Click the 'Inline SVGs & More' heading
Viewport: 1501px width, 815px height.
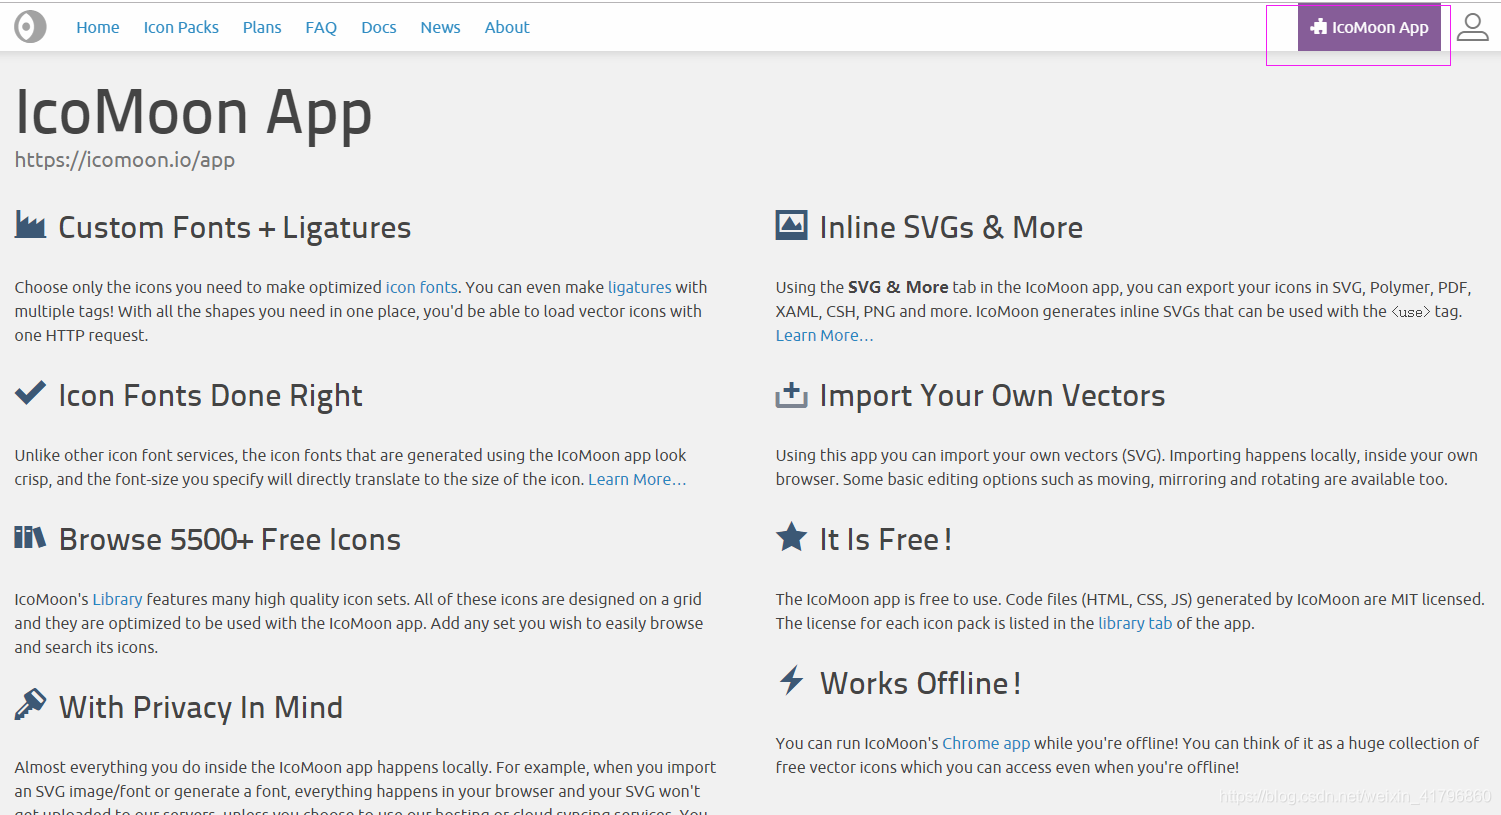pyautogui.click(x=951, y=227)
